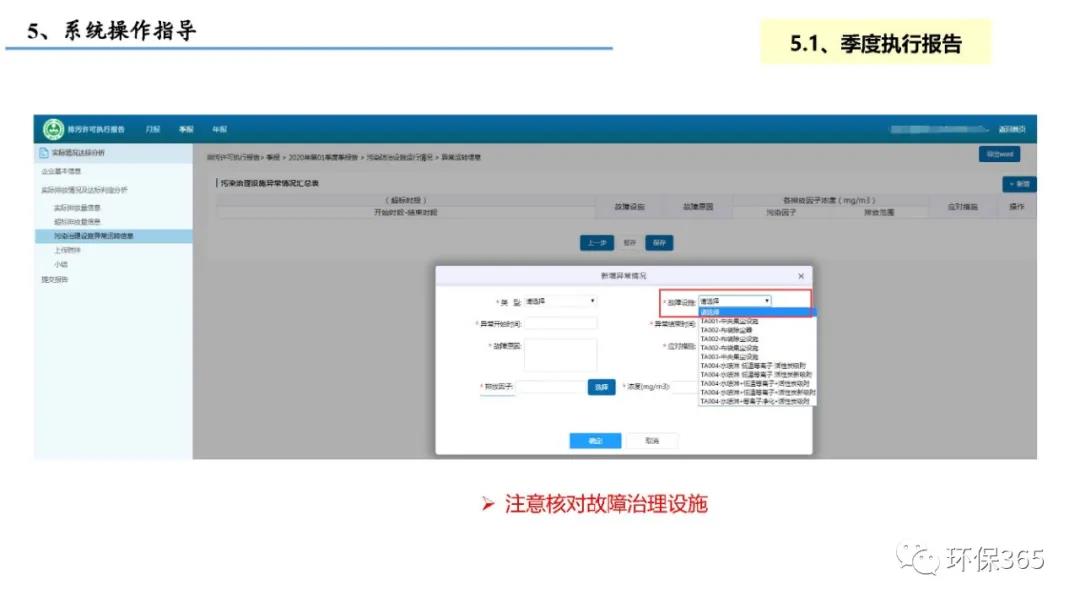The image size is (1080, 607).
Task: Choose last TA004 option in dropdown list
Action: point(755,401)
